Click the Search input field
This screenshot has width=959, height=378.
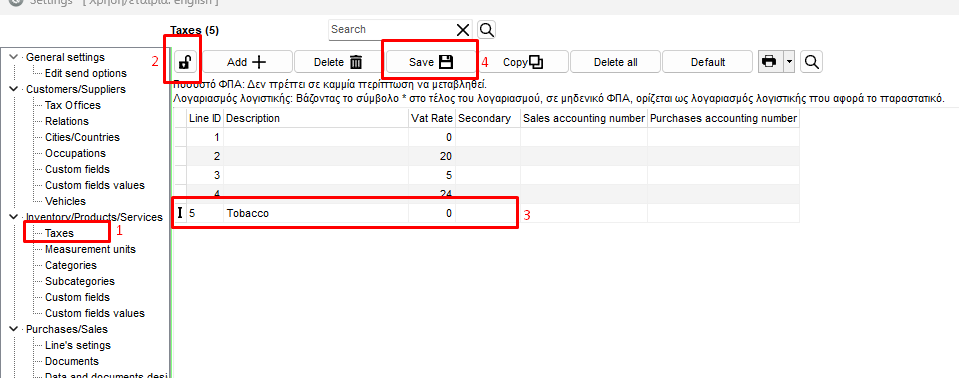pyautogui.click(x=391, y=29)
